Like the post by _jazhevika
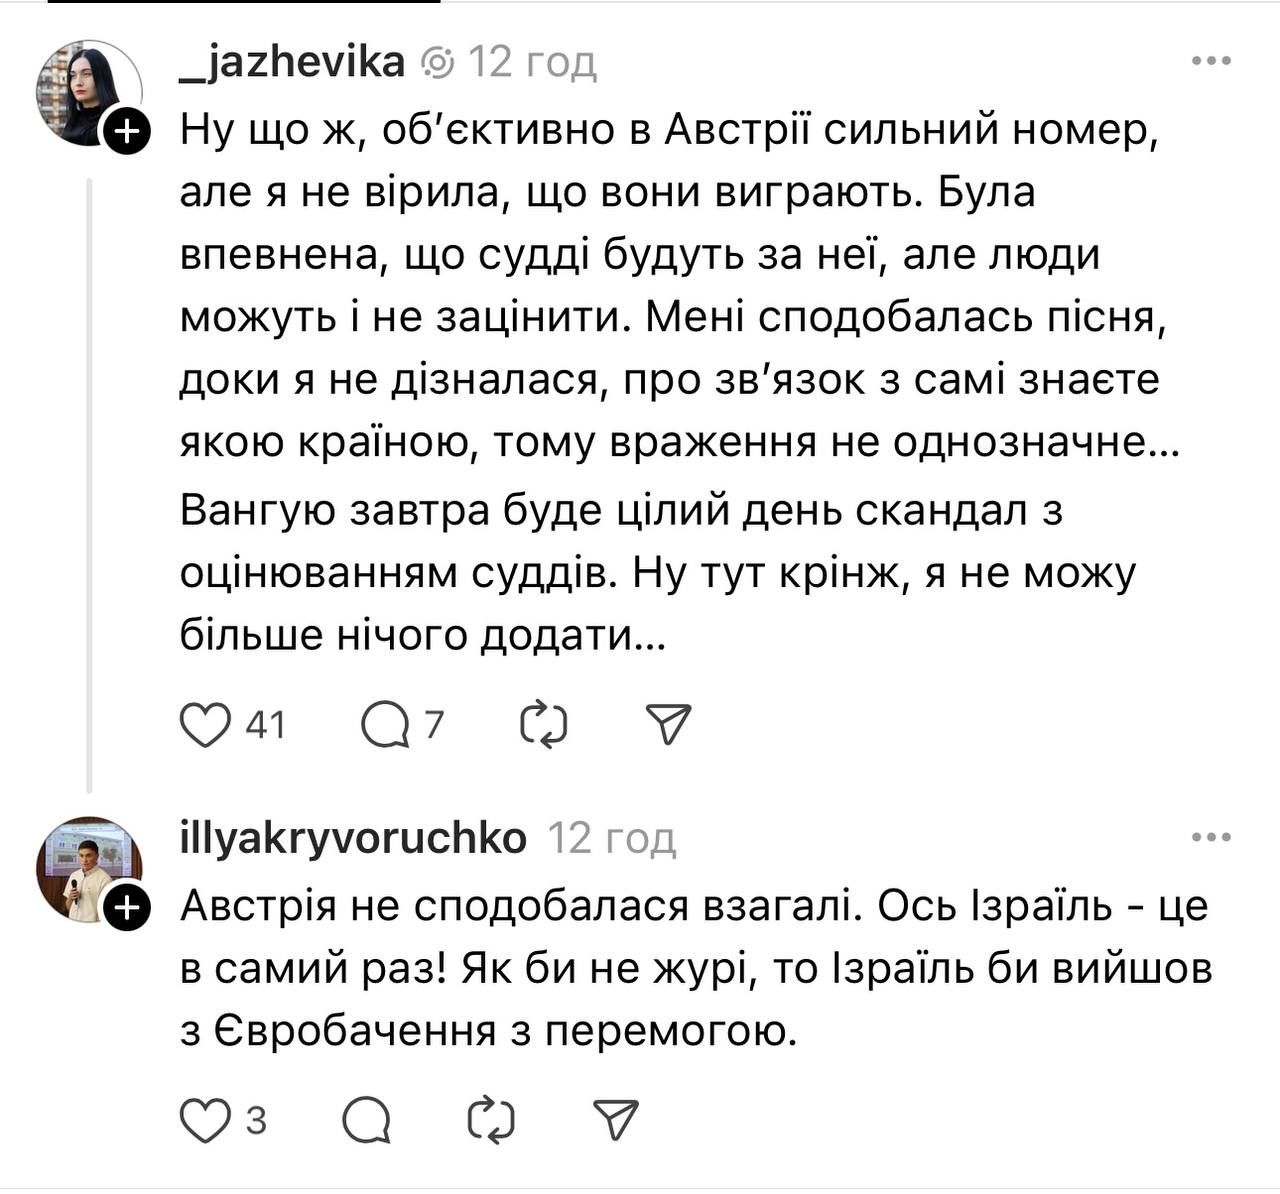This screenshot has width=1280, height=1194. tap(205, 725)
